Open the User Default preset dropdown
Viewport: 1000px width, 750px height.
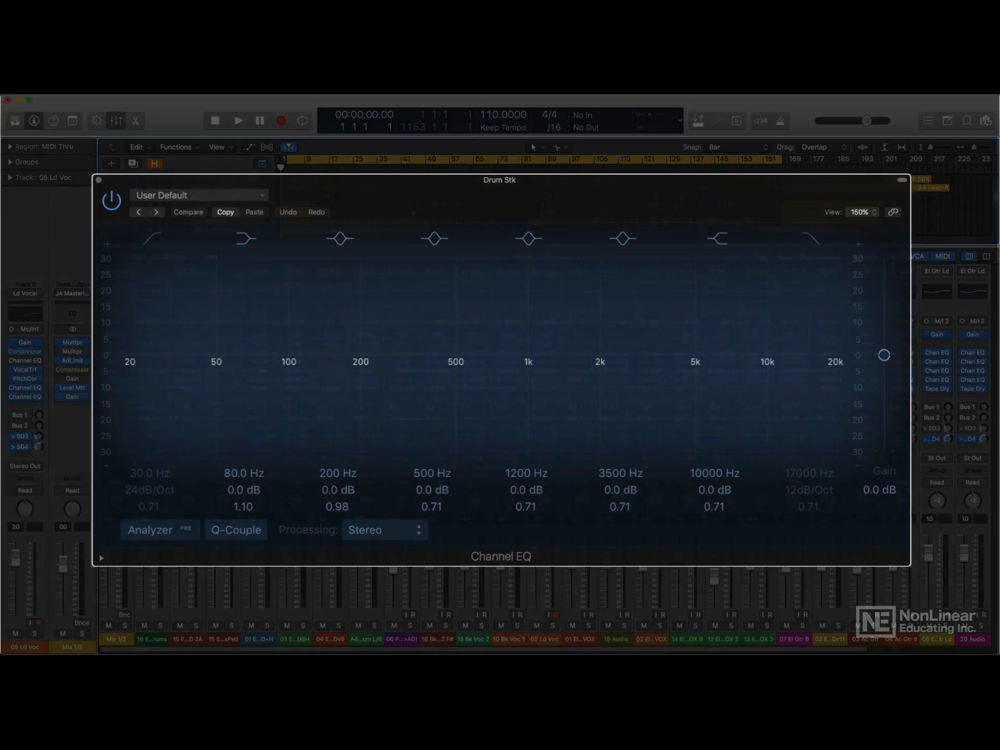pyautogui.click(x=200, y=195)
